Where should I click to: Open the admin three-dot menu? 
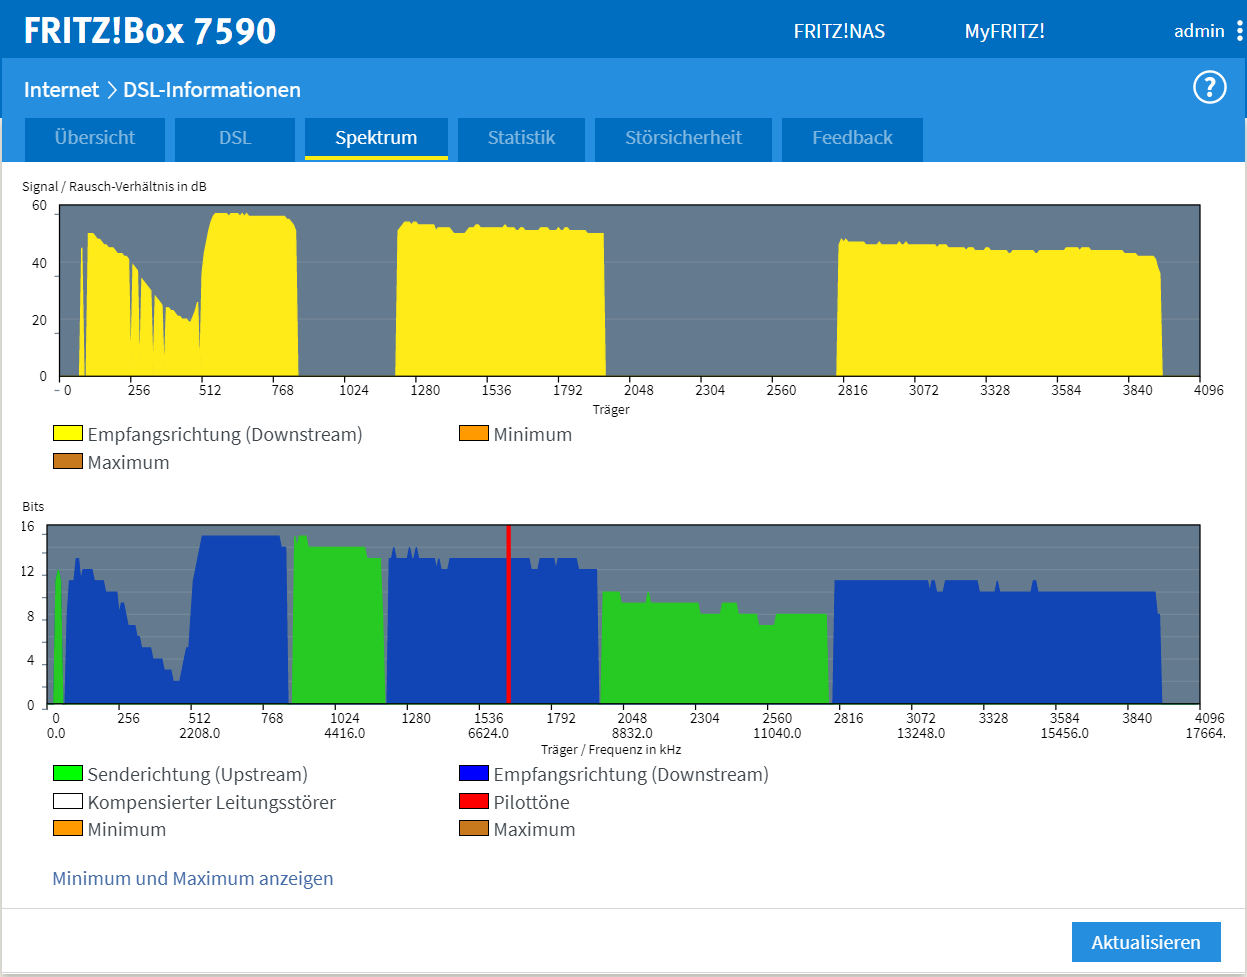tap(1240, 31)
